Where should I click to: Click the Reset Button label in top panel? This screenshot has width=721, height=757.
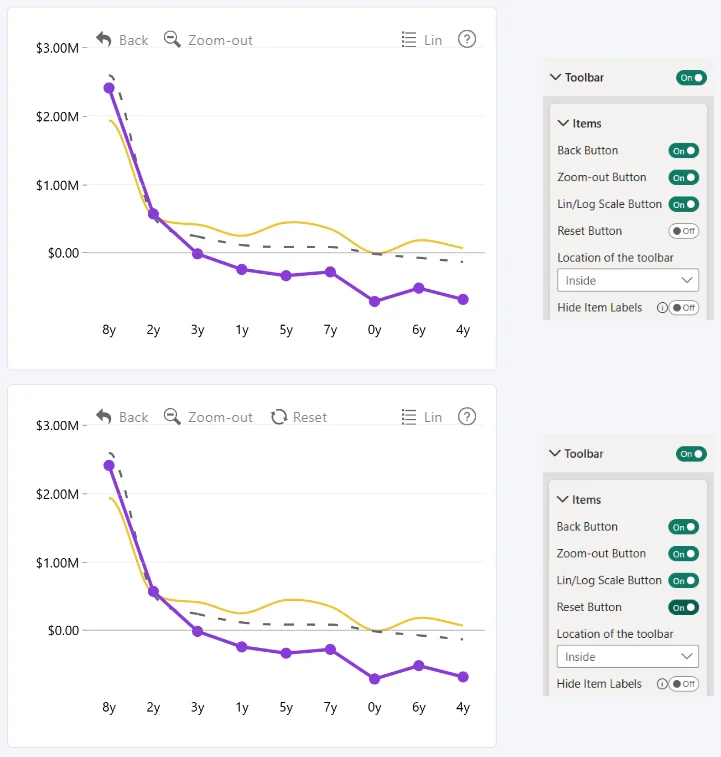pos(589,231)
